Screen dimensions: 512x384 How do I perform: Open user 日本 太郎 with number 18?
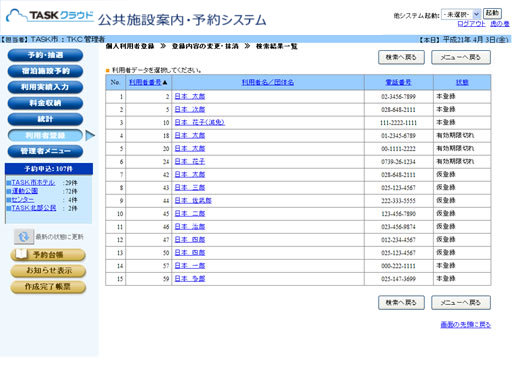coord(190,135)
